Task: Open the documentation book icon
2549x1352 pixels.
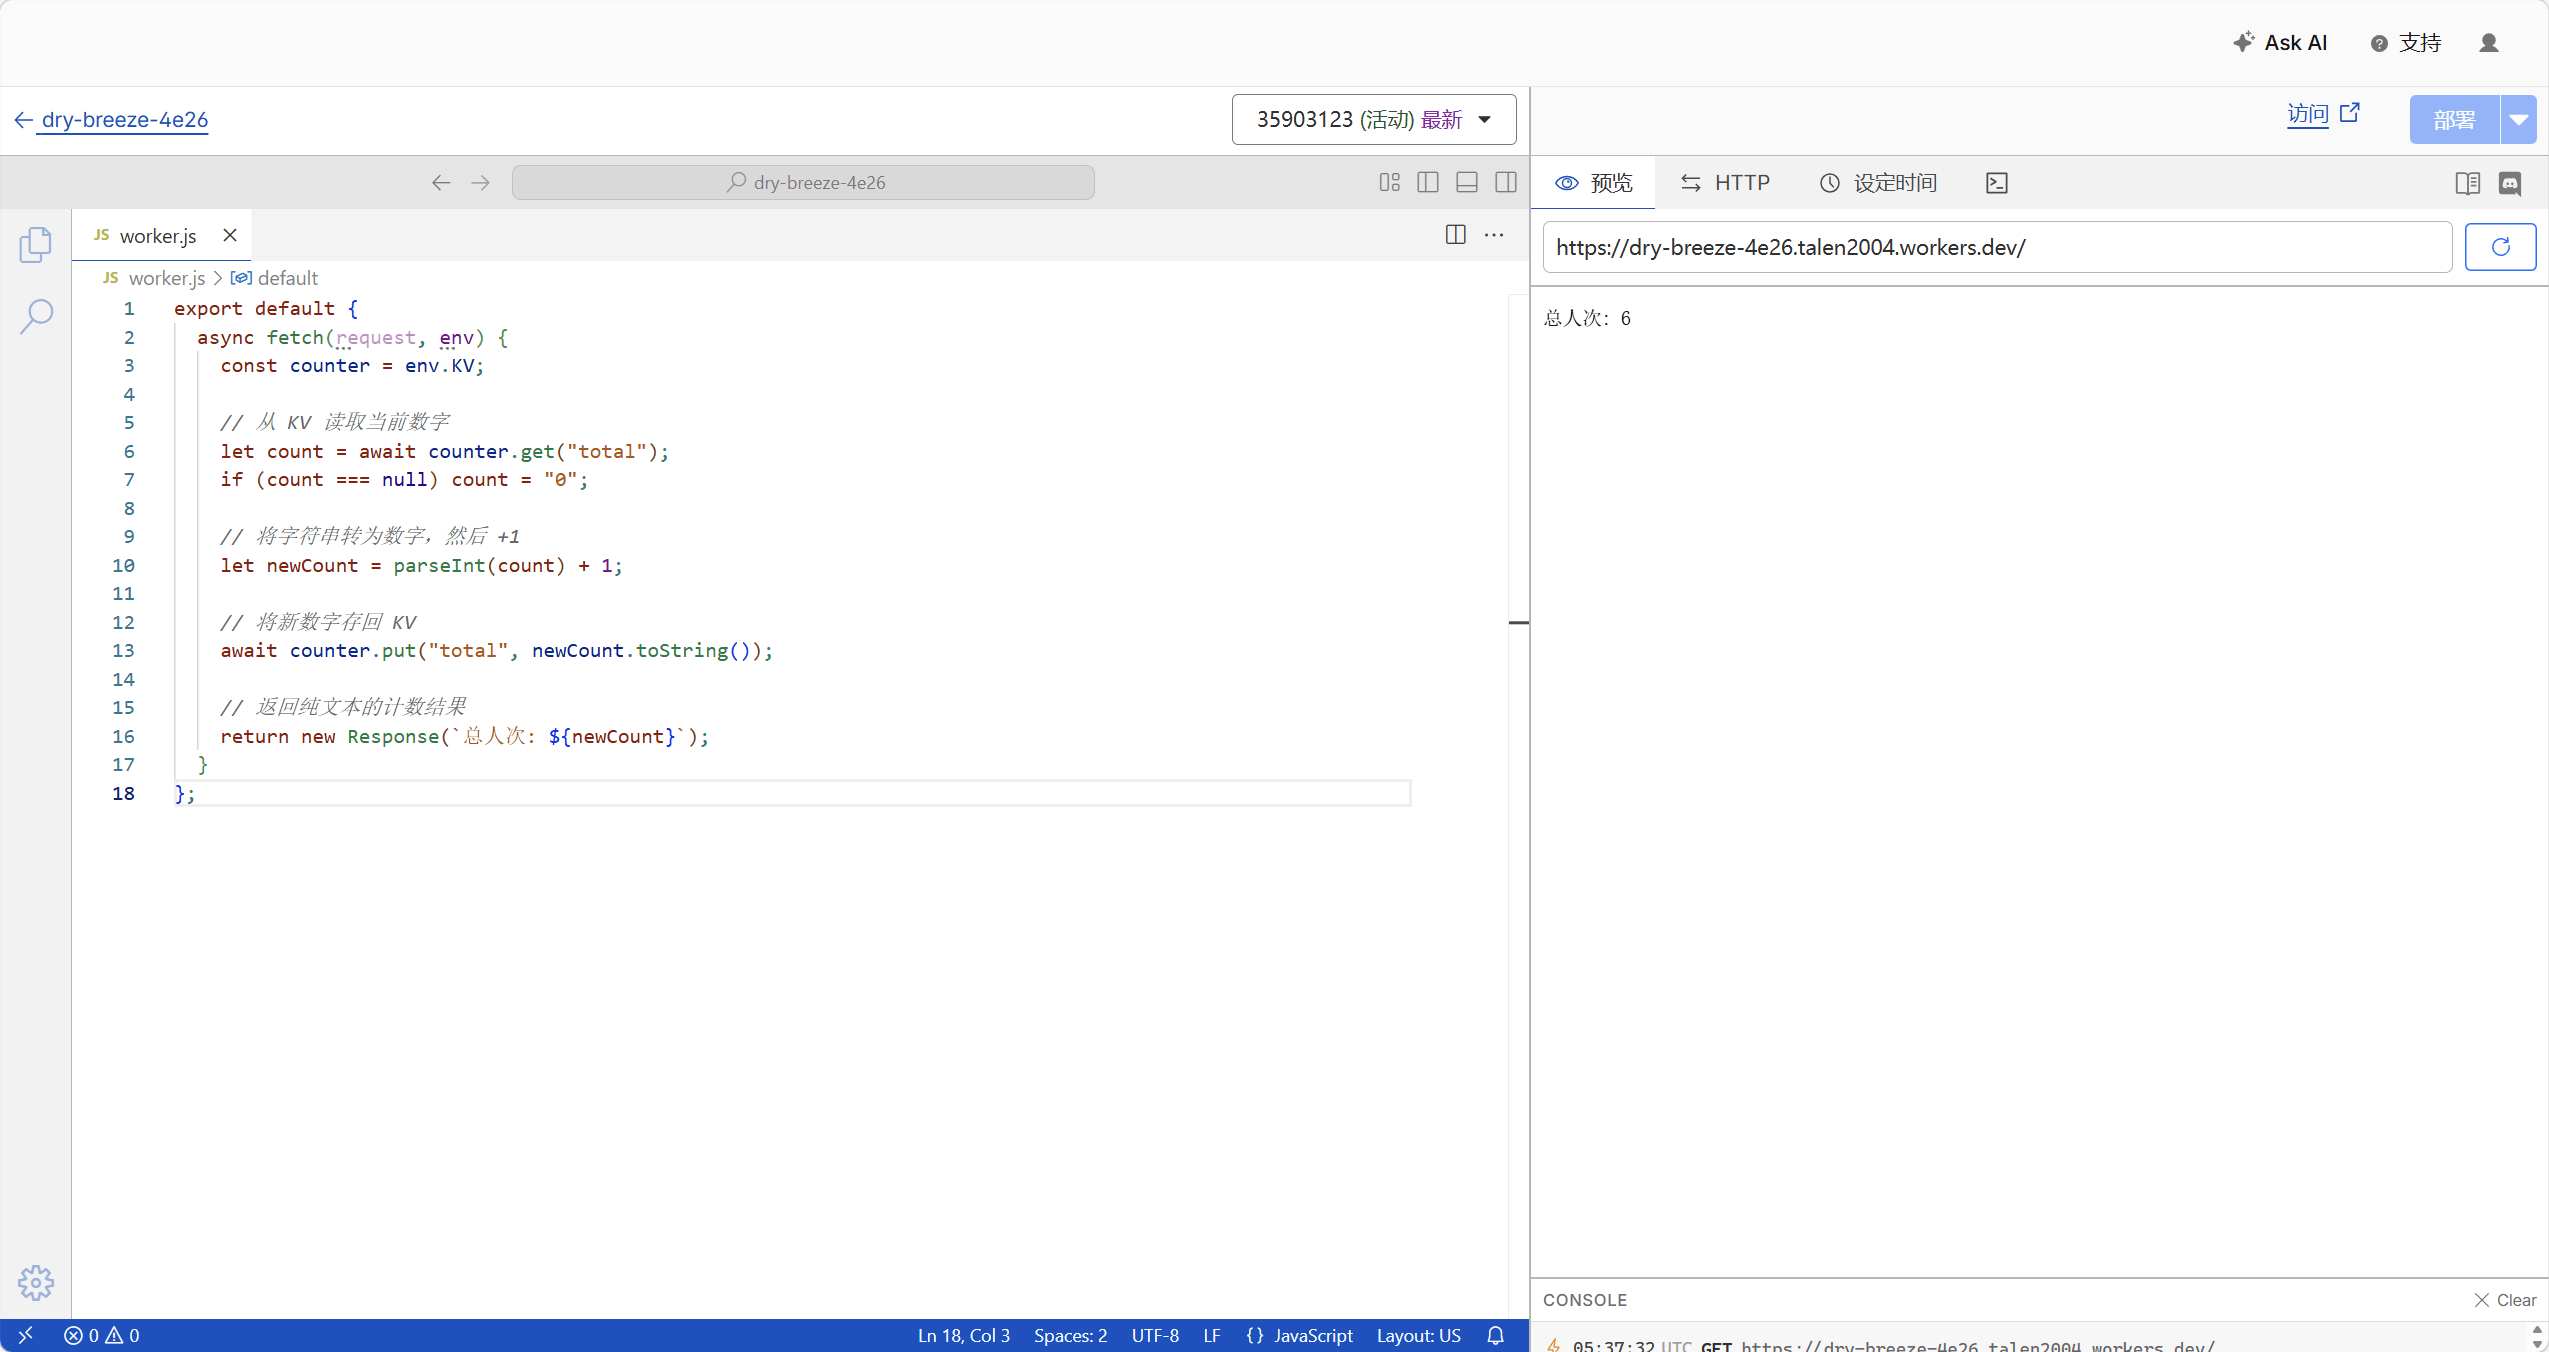Action: pos(2467,183)
